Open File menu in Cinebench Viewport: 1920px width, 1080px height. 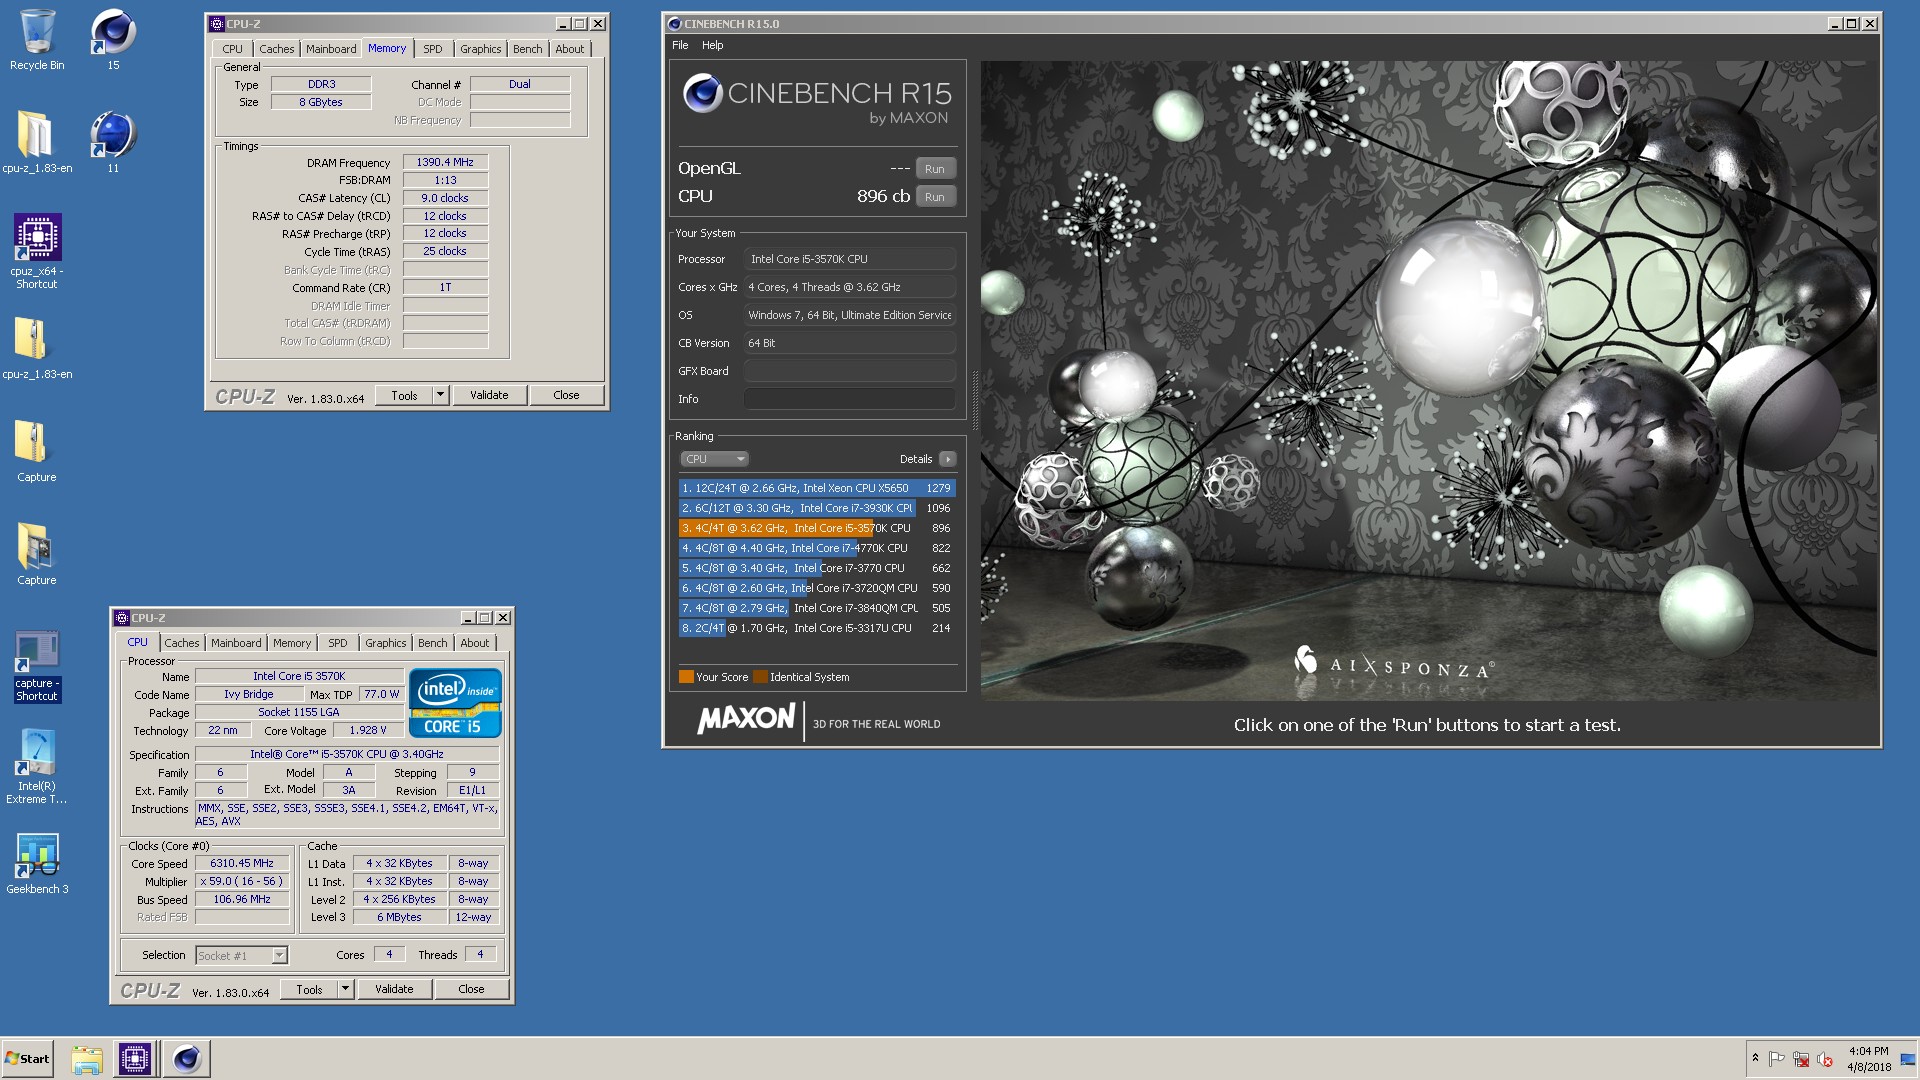click(680, 45)
